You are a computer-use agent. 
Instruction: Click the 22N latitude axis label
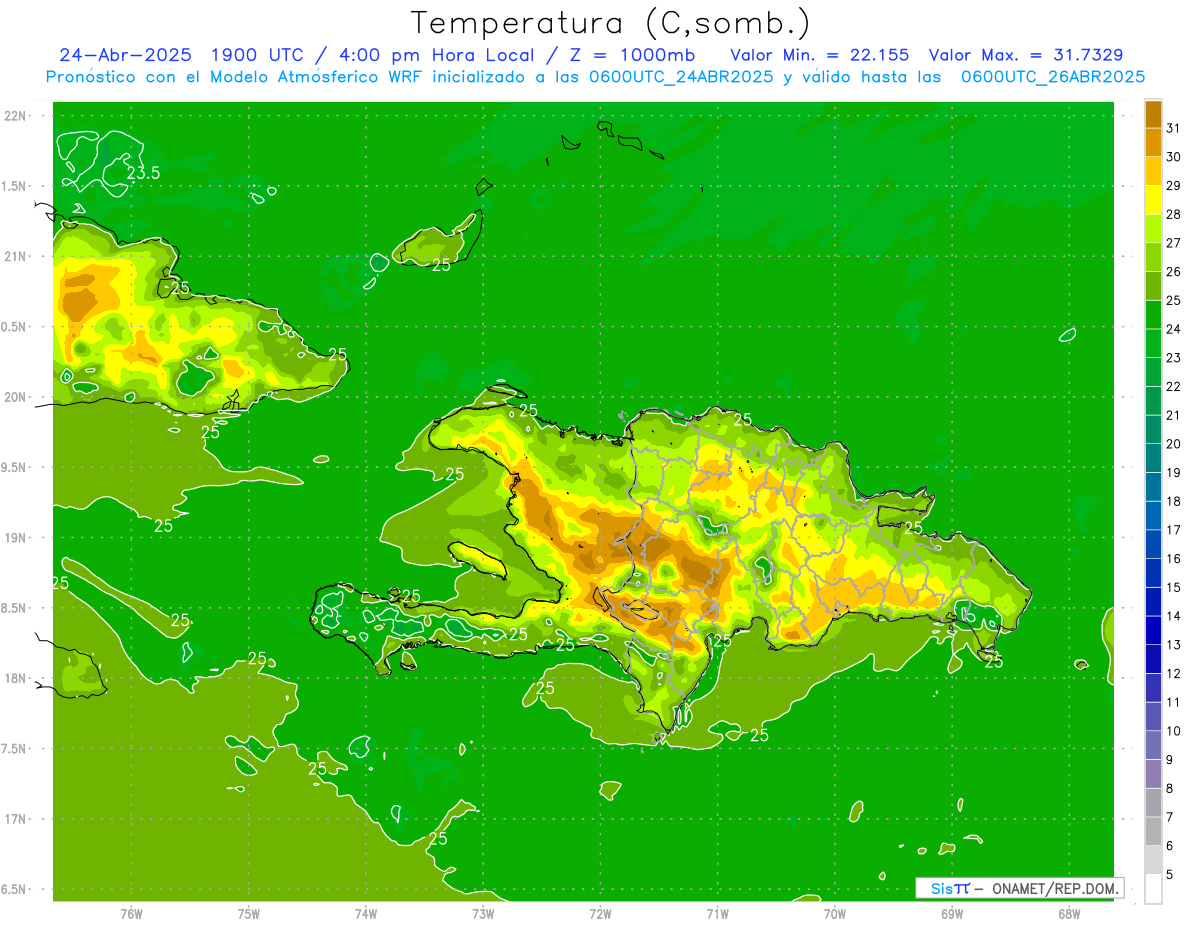click(17, 116)
